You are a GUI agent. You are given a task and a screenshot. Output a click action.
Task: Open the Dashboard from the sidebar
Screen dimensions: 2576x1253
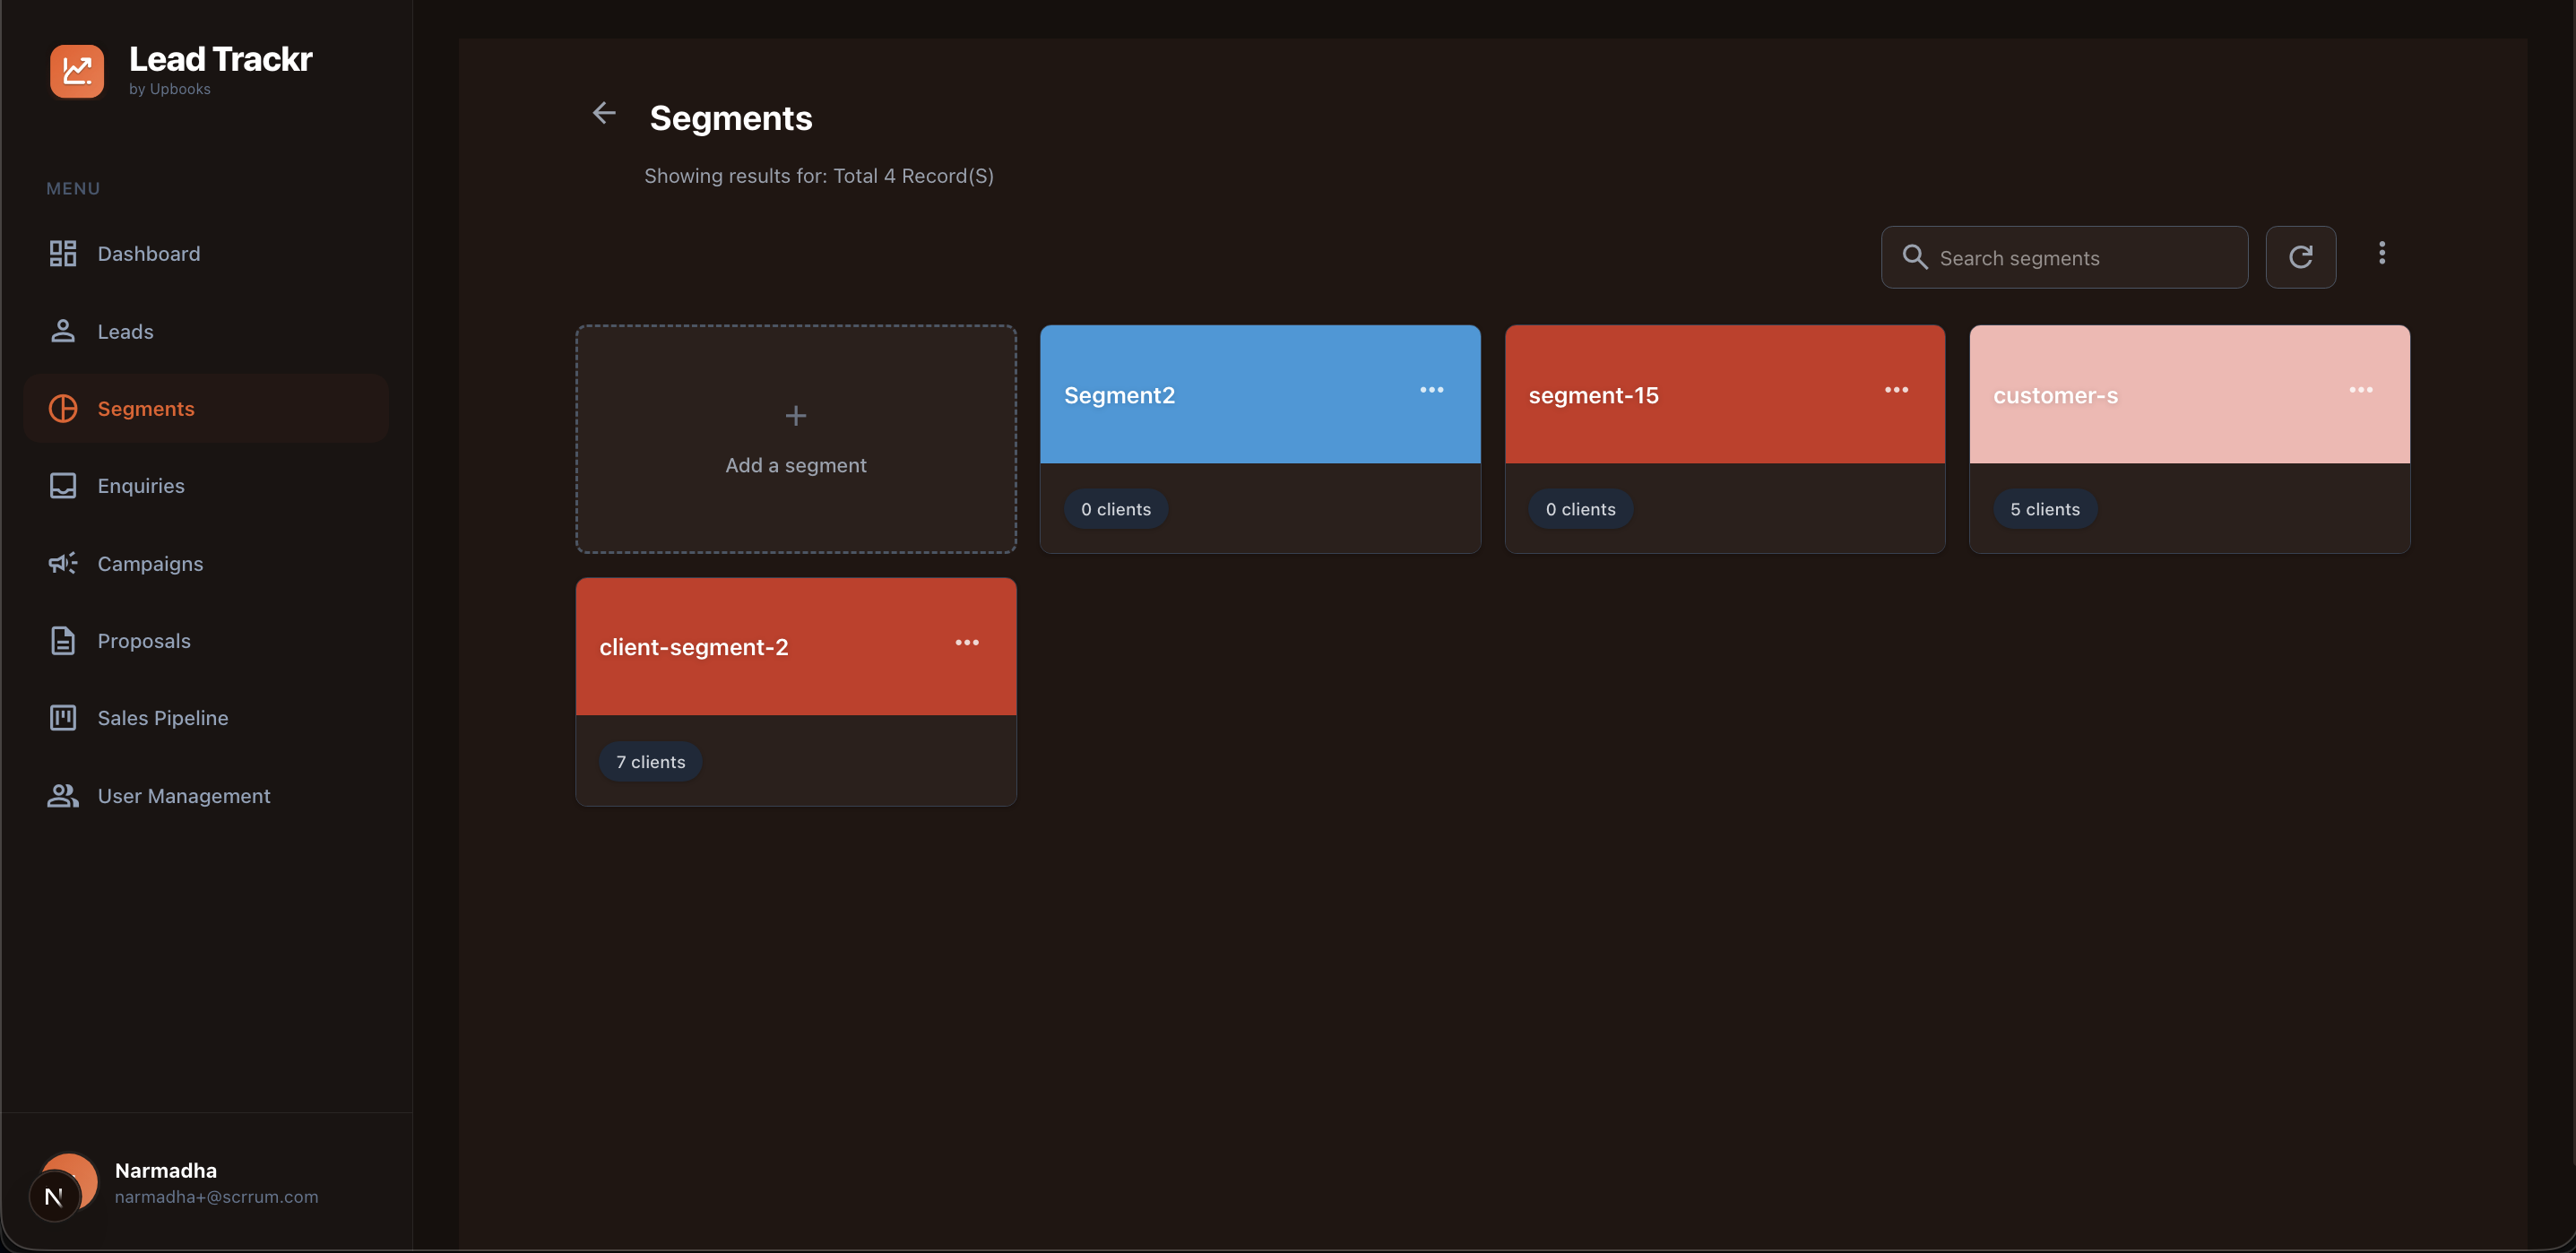(148, 253)
